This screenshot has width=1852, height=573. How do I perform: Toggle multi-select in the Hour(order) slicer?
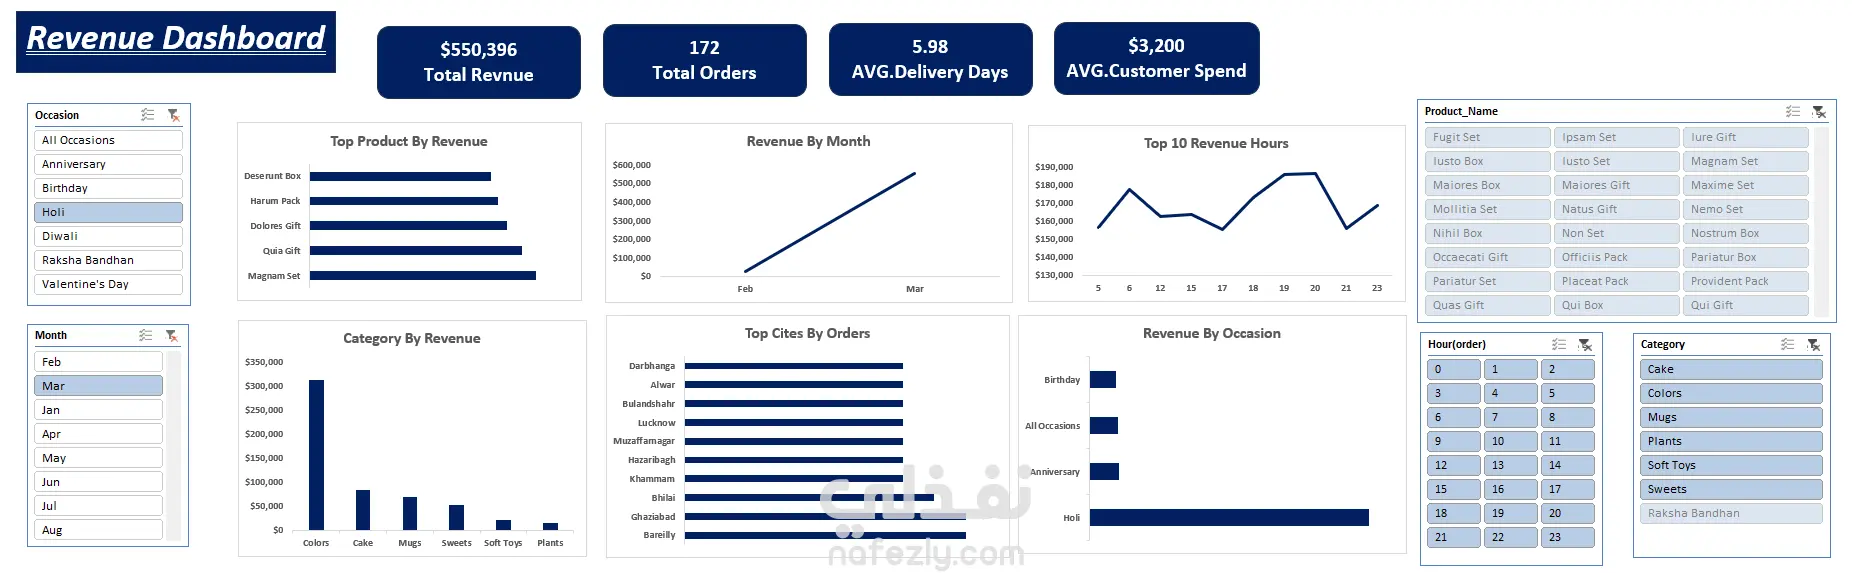point(1559,344)
